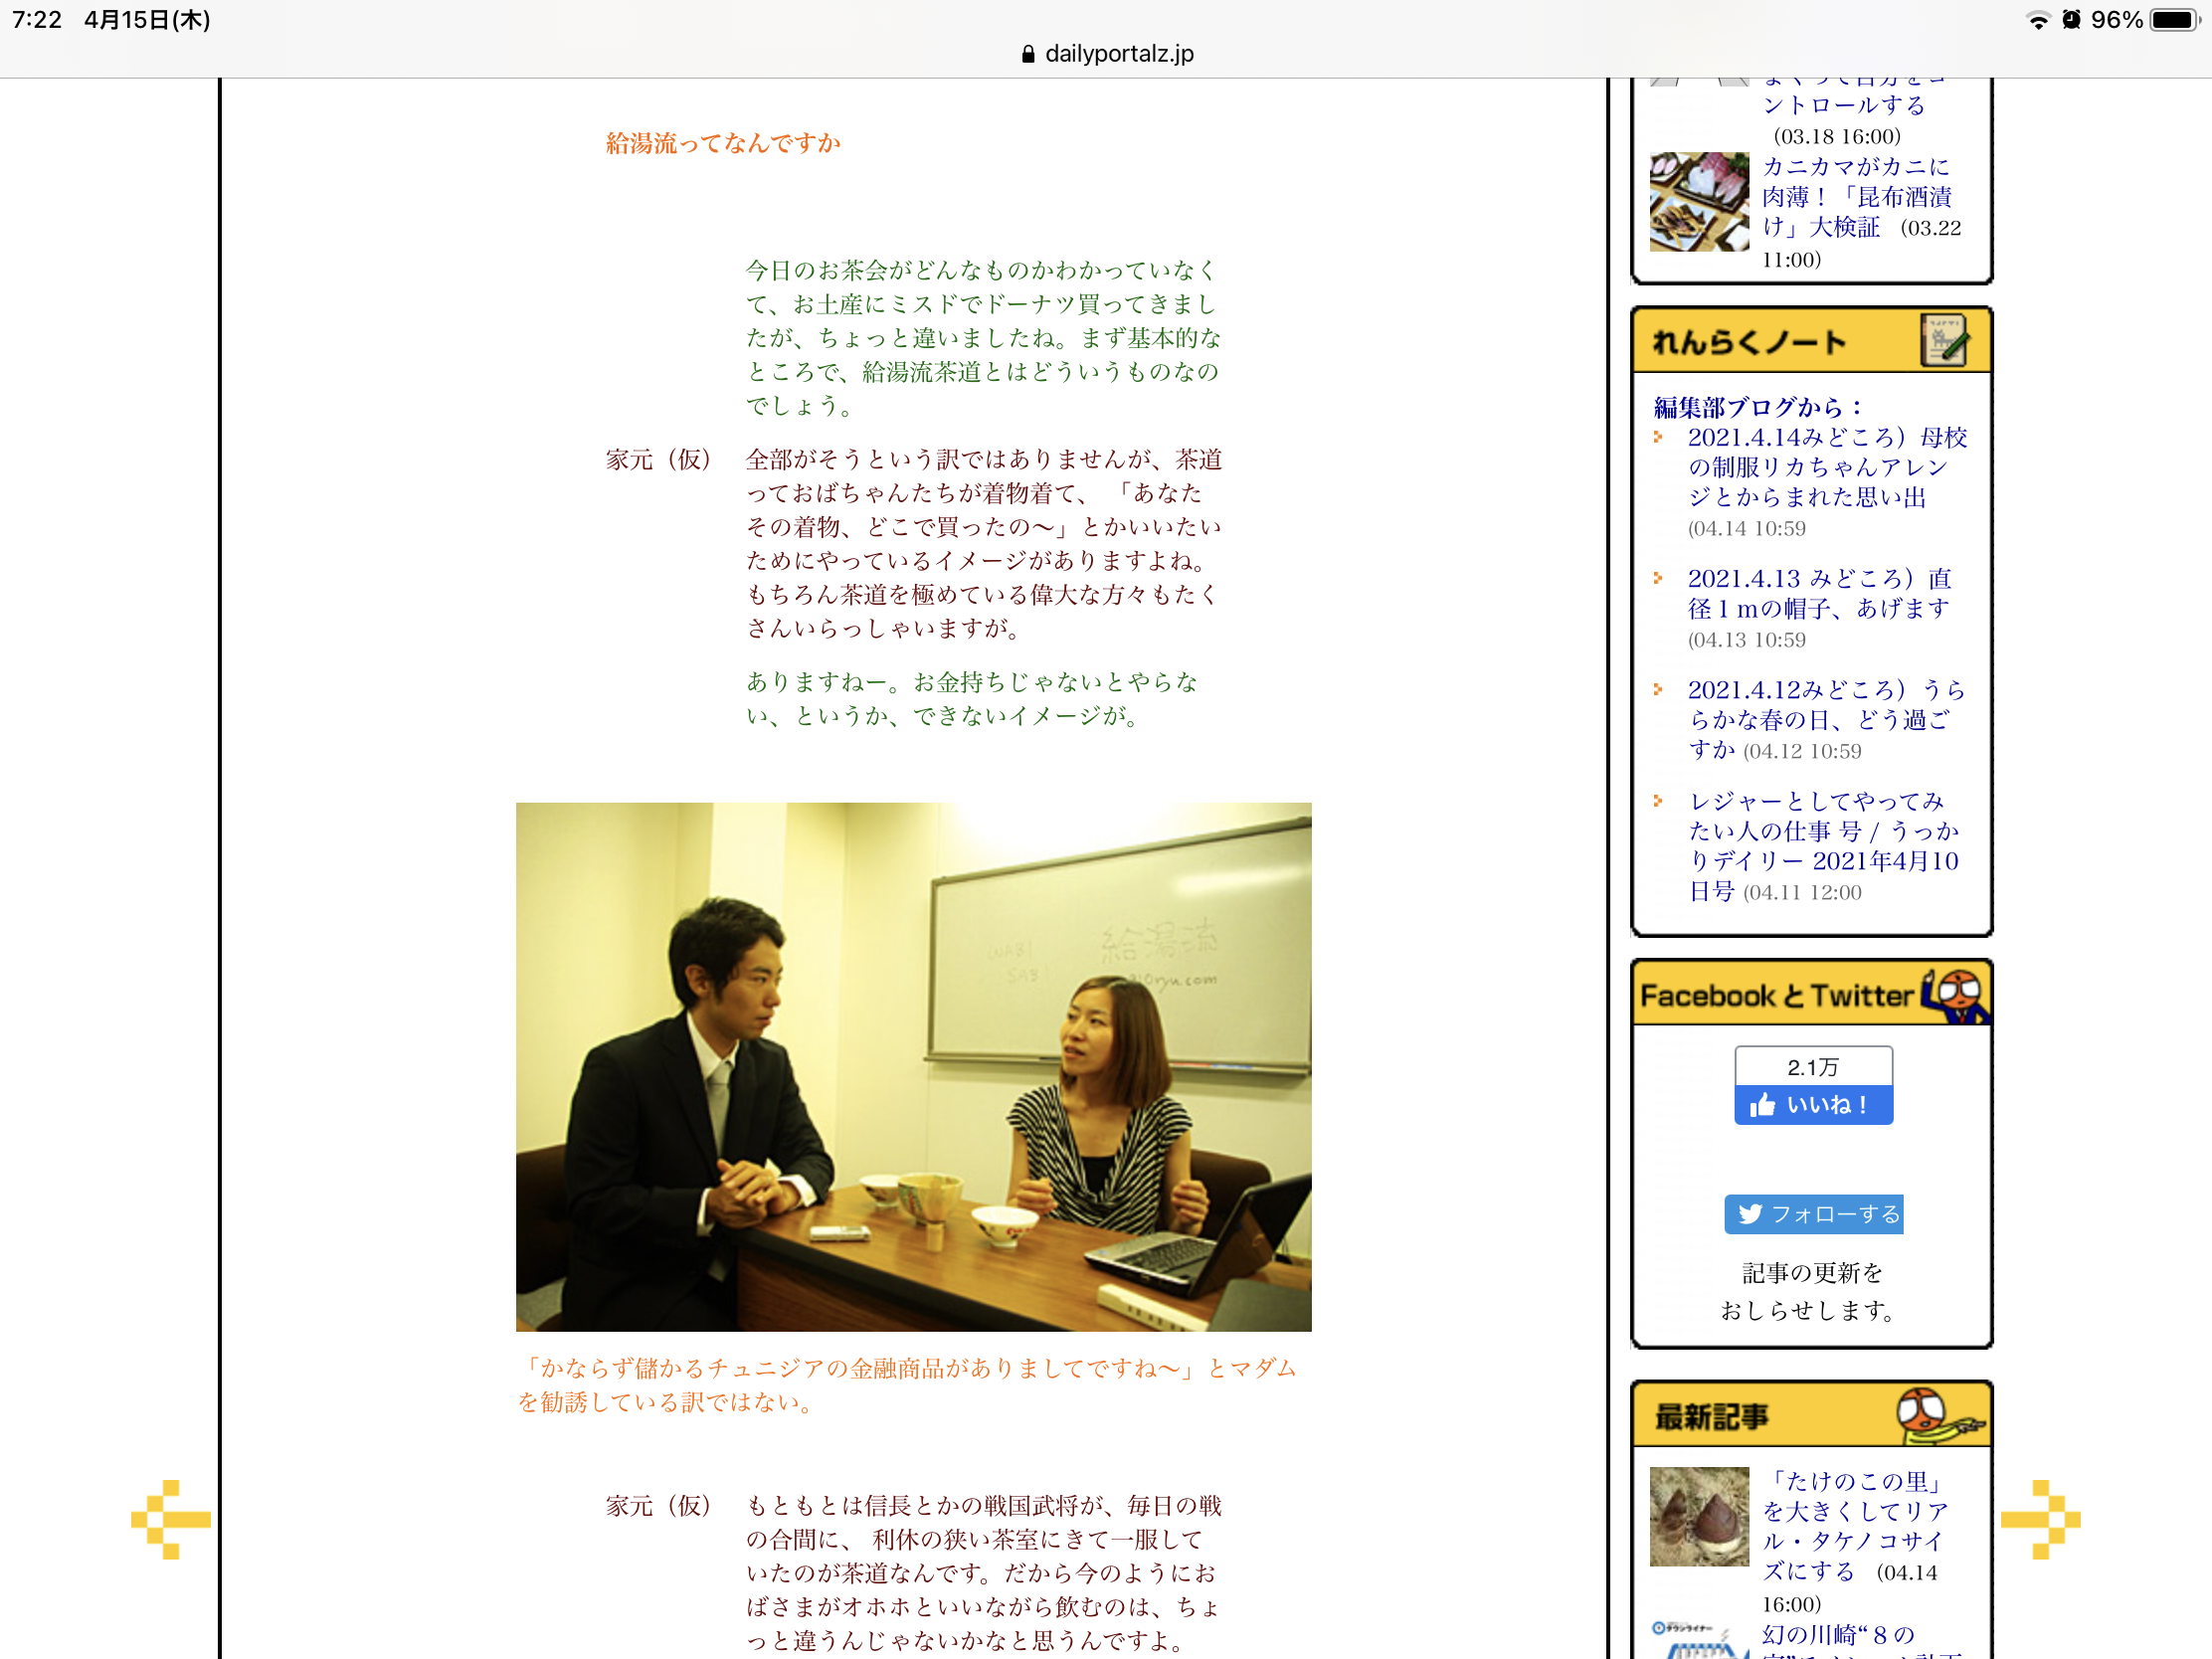This screenshot has width=2212, height=1659.
Task: Tap the battery indicator icon
Action: 2175,20
